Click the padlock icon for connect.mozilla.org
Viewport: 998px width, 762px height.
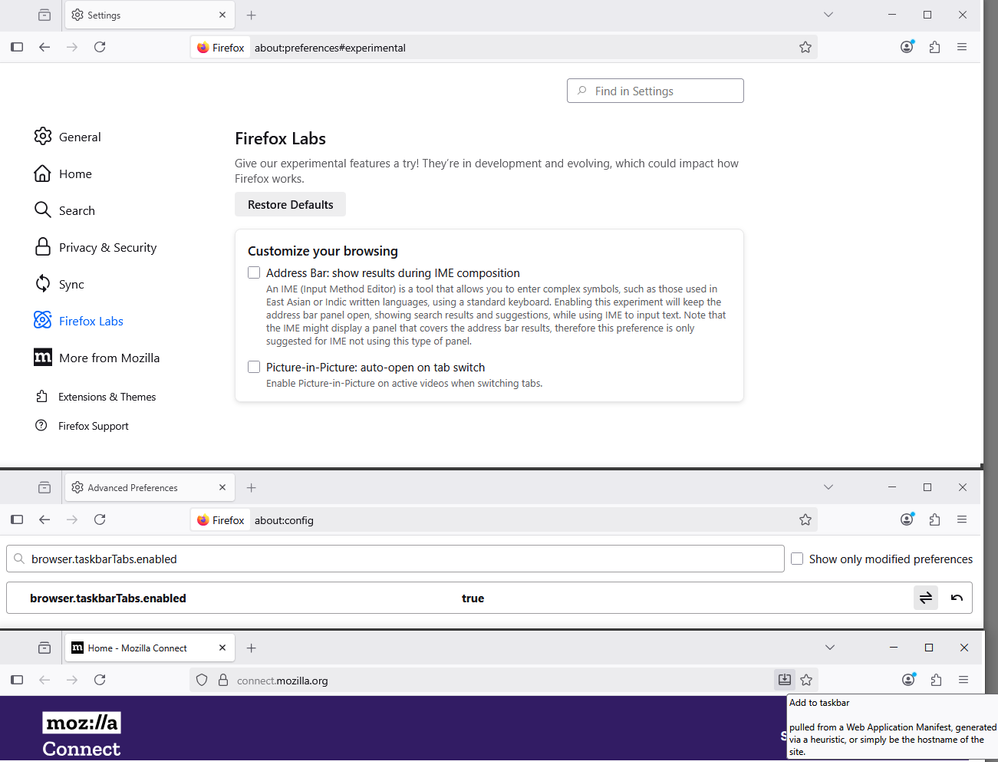pyautogui.click(x=223, y=681)
